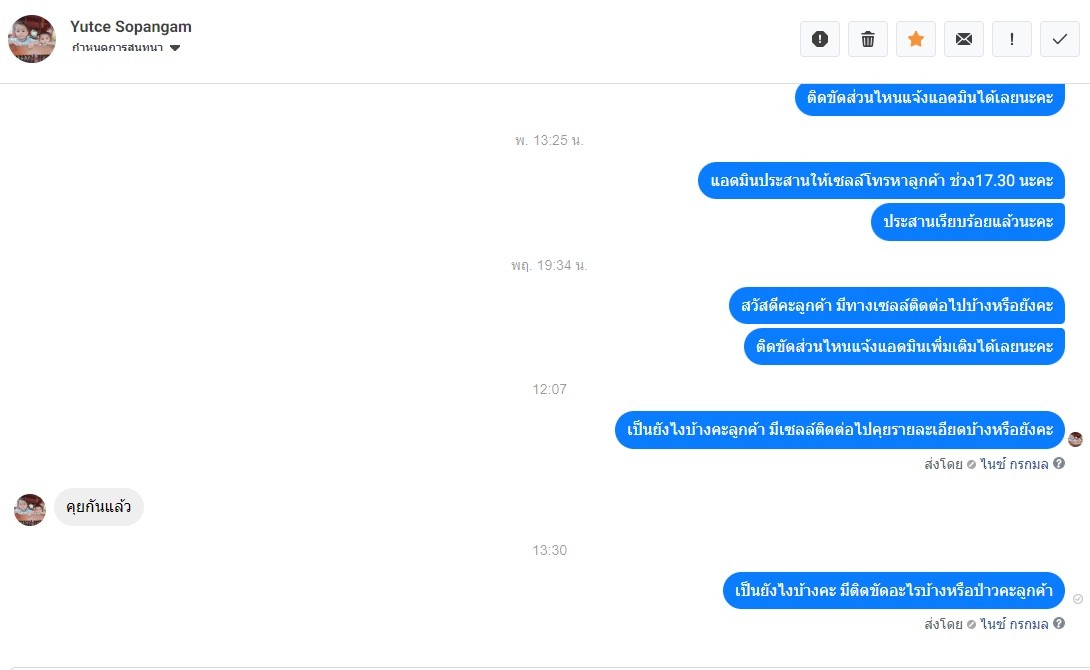Open Yutce Sopangam name link
1090x670 pixels.
(x=131, y=26)
